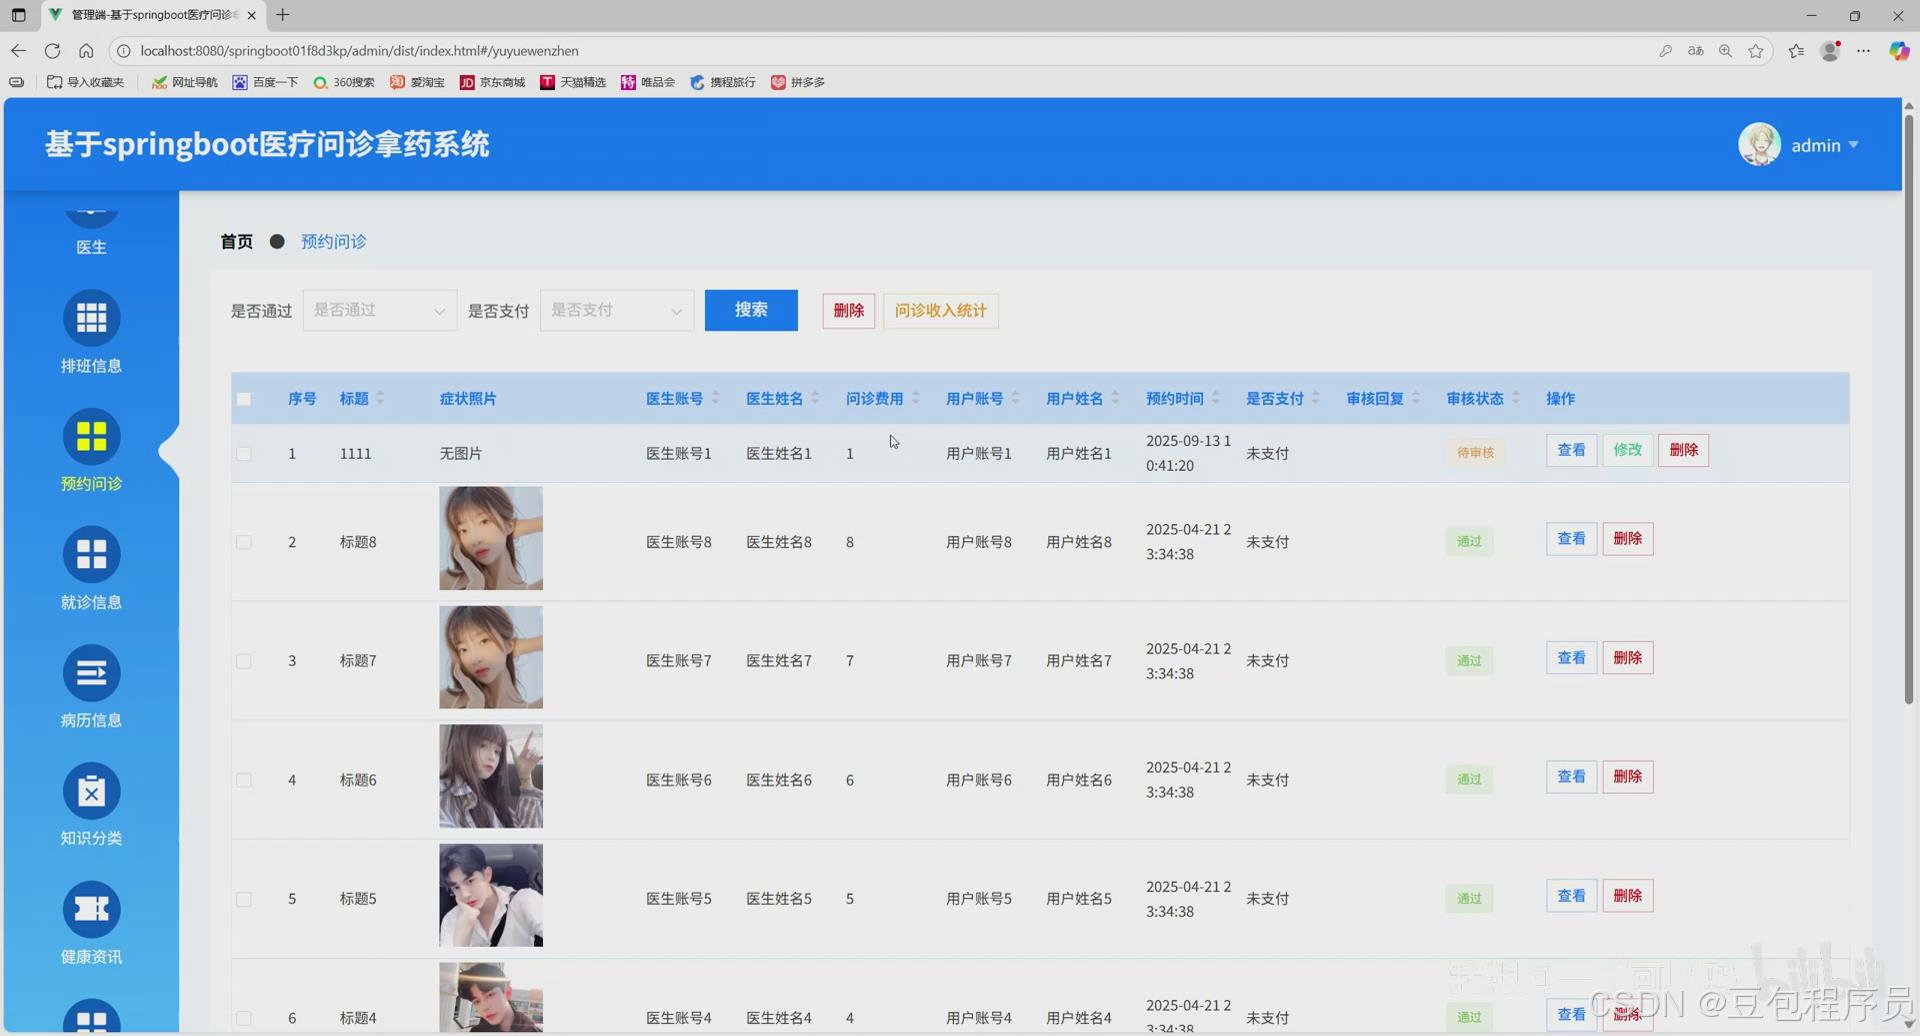Open 京东商城 bookmark
Viewport: 1920px width, 1036px height.
click(x=492, y=82)
